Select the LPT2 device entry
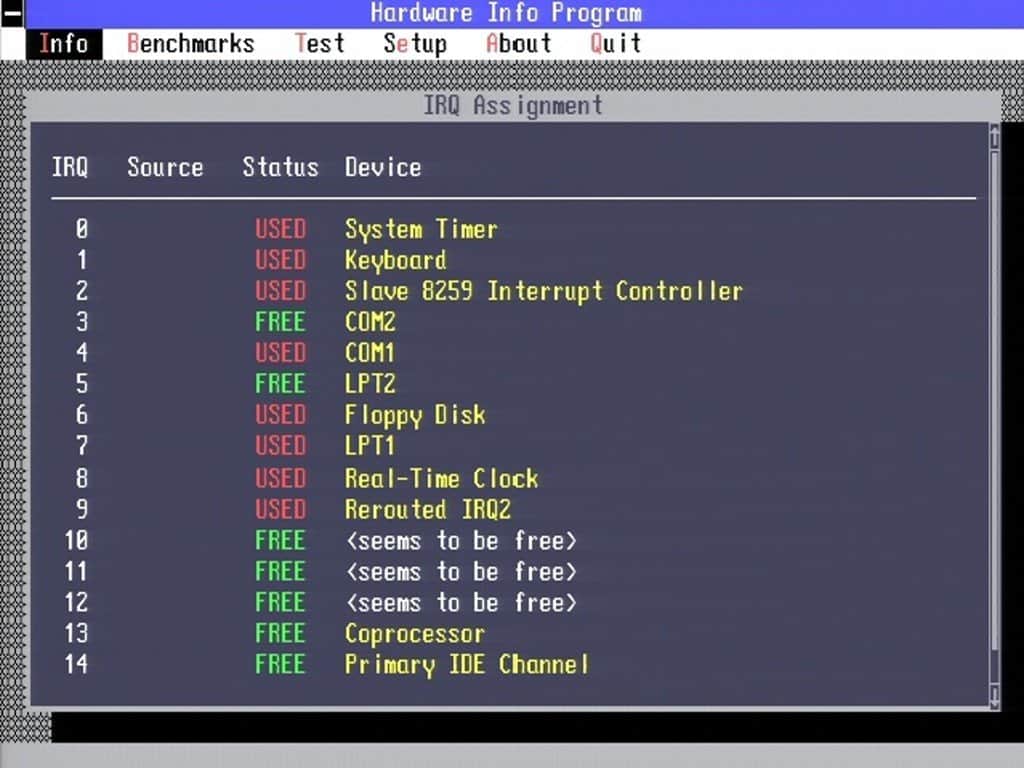This screenshot has height=768, width=1024. (370, 384)
